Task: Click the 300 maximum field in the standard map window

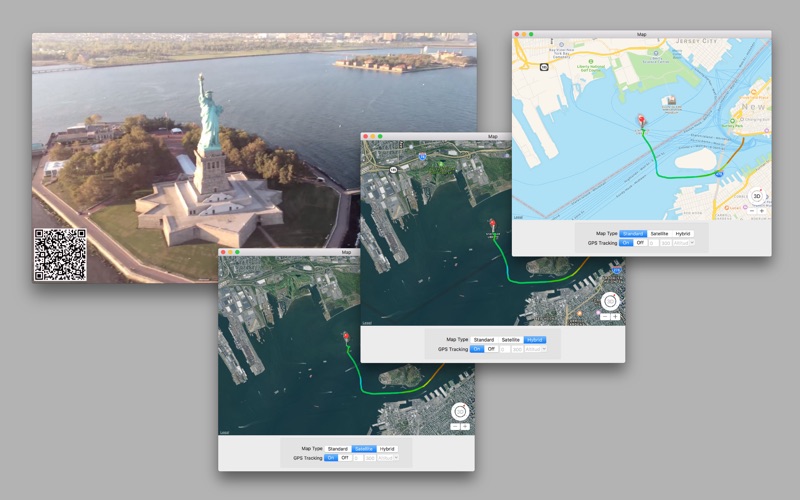Action: 666,243
